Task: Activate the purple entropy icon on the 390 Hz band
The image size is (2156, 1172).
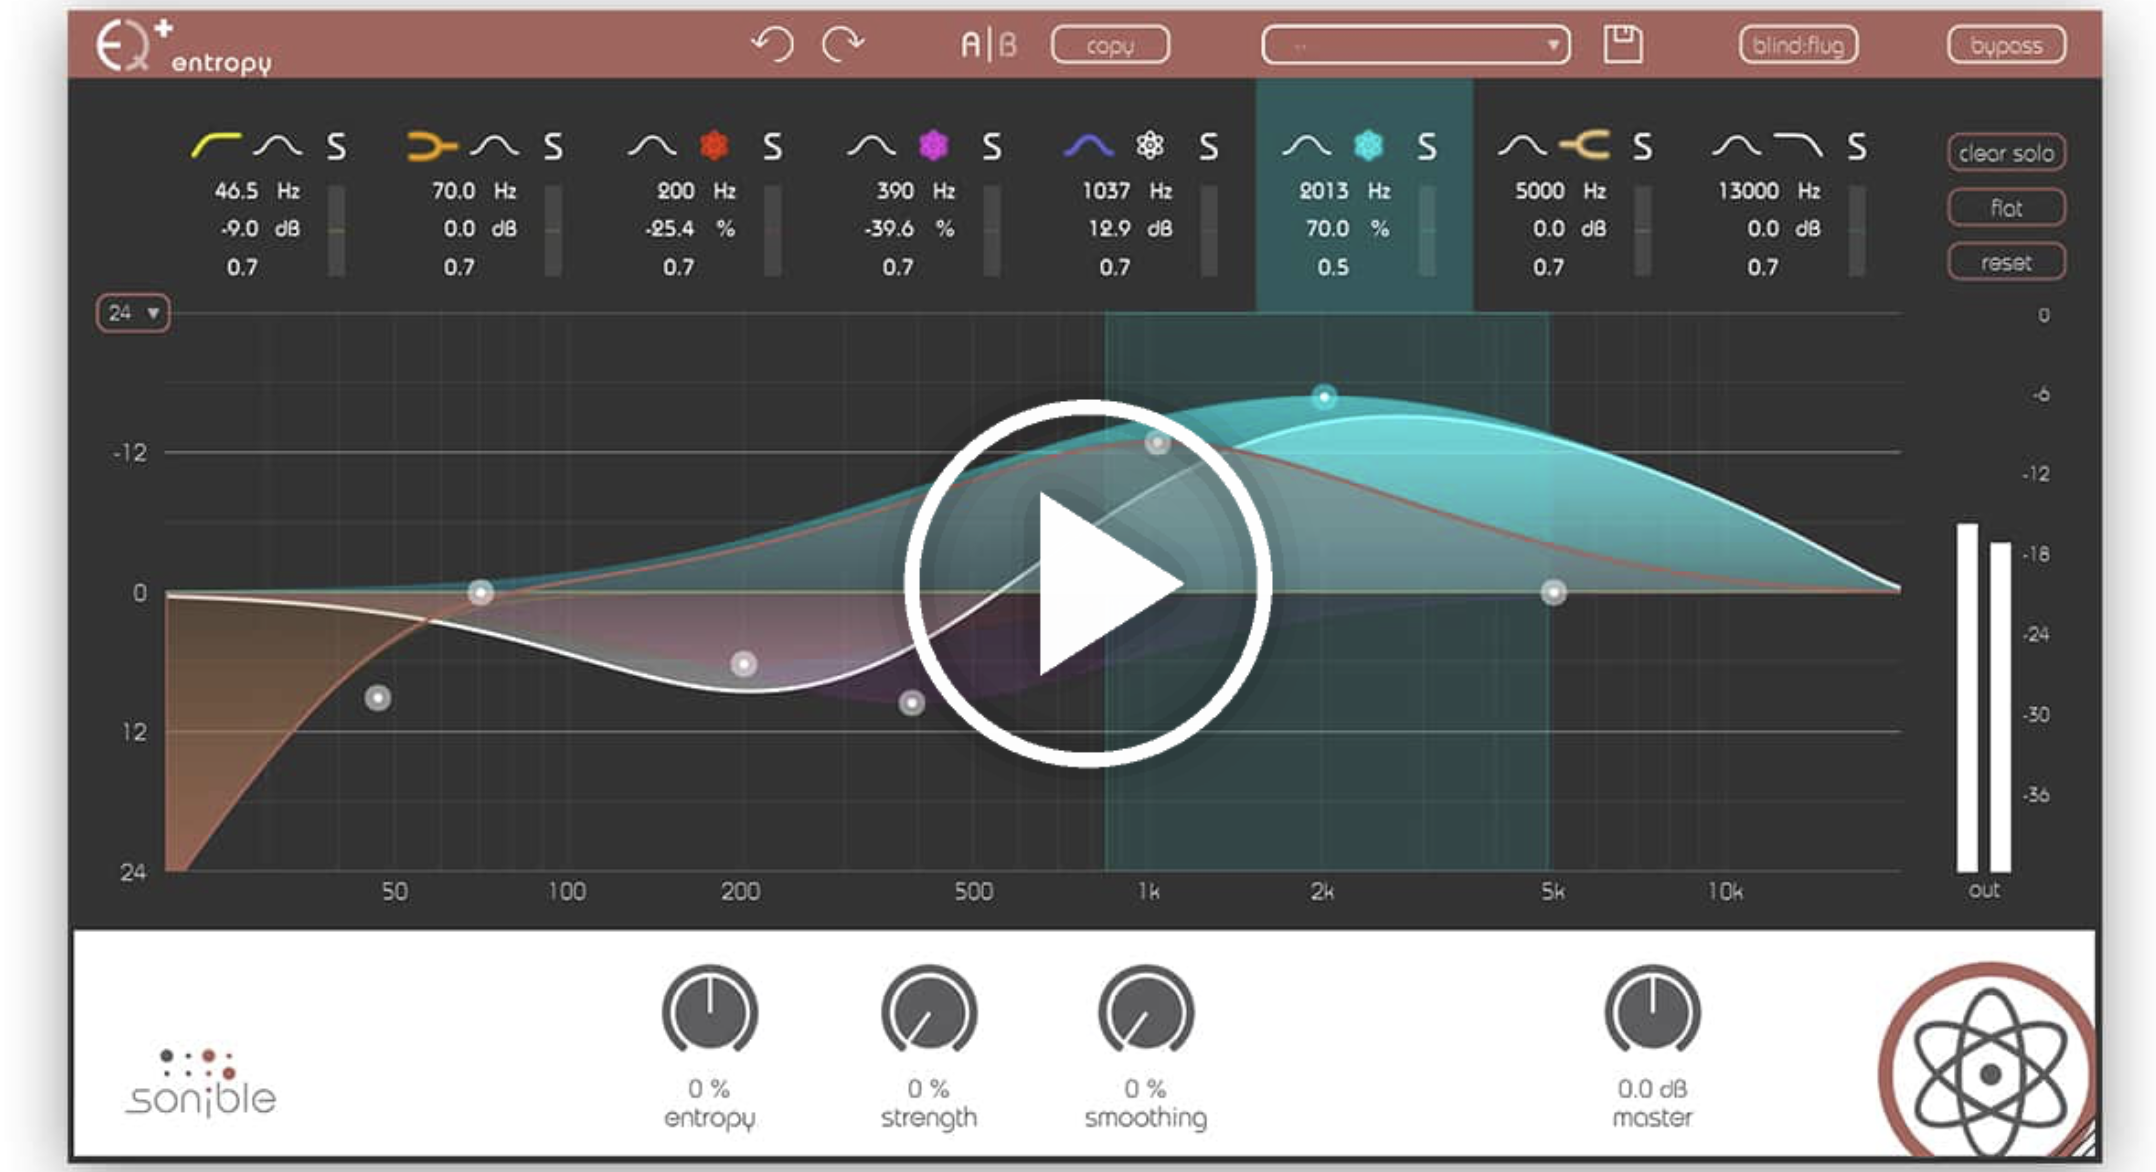Action: click(932, 148)
